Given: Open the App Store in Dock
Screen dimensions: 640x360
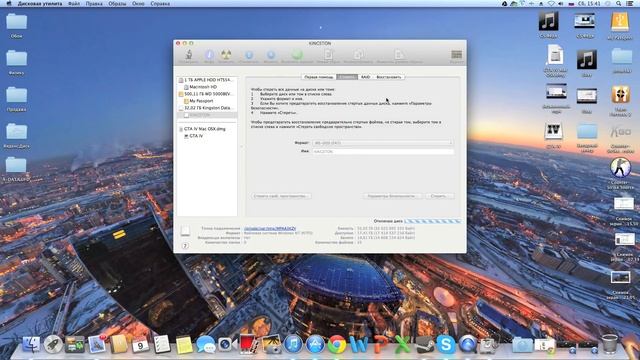Looking at the screenshot, I should pos(315,344).
